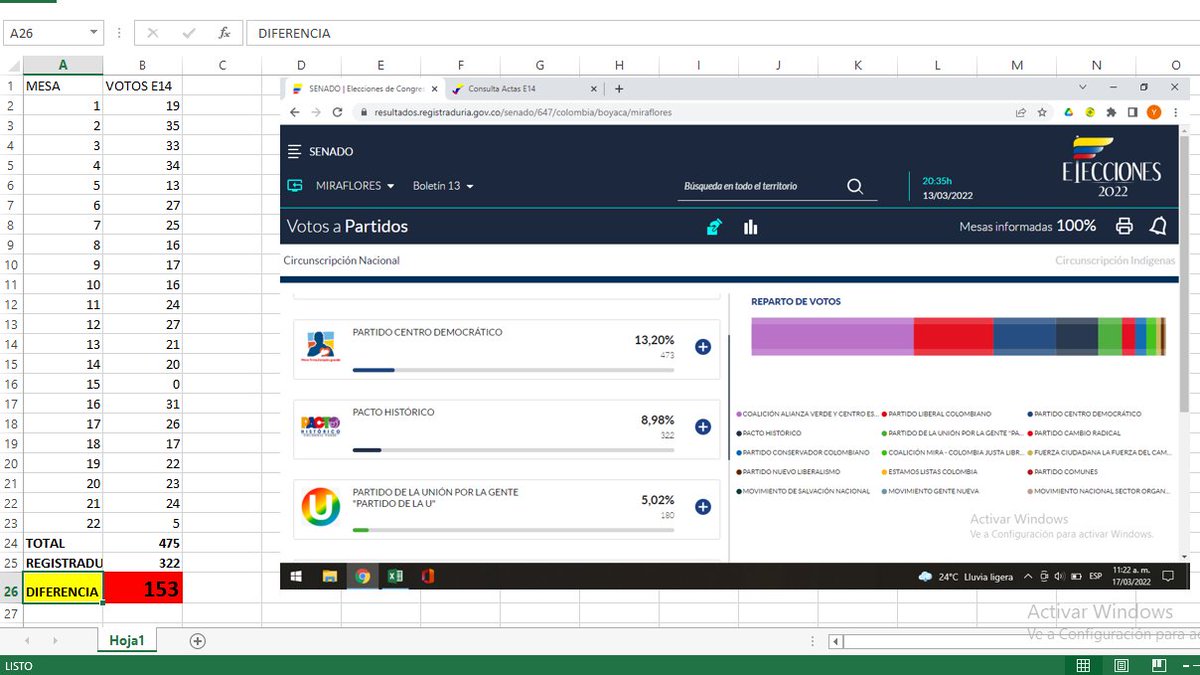Switch to the SENADO Elecciones tab
The image size is (1200, 675).
[x=364, y=89]
